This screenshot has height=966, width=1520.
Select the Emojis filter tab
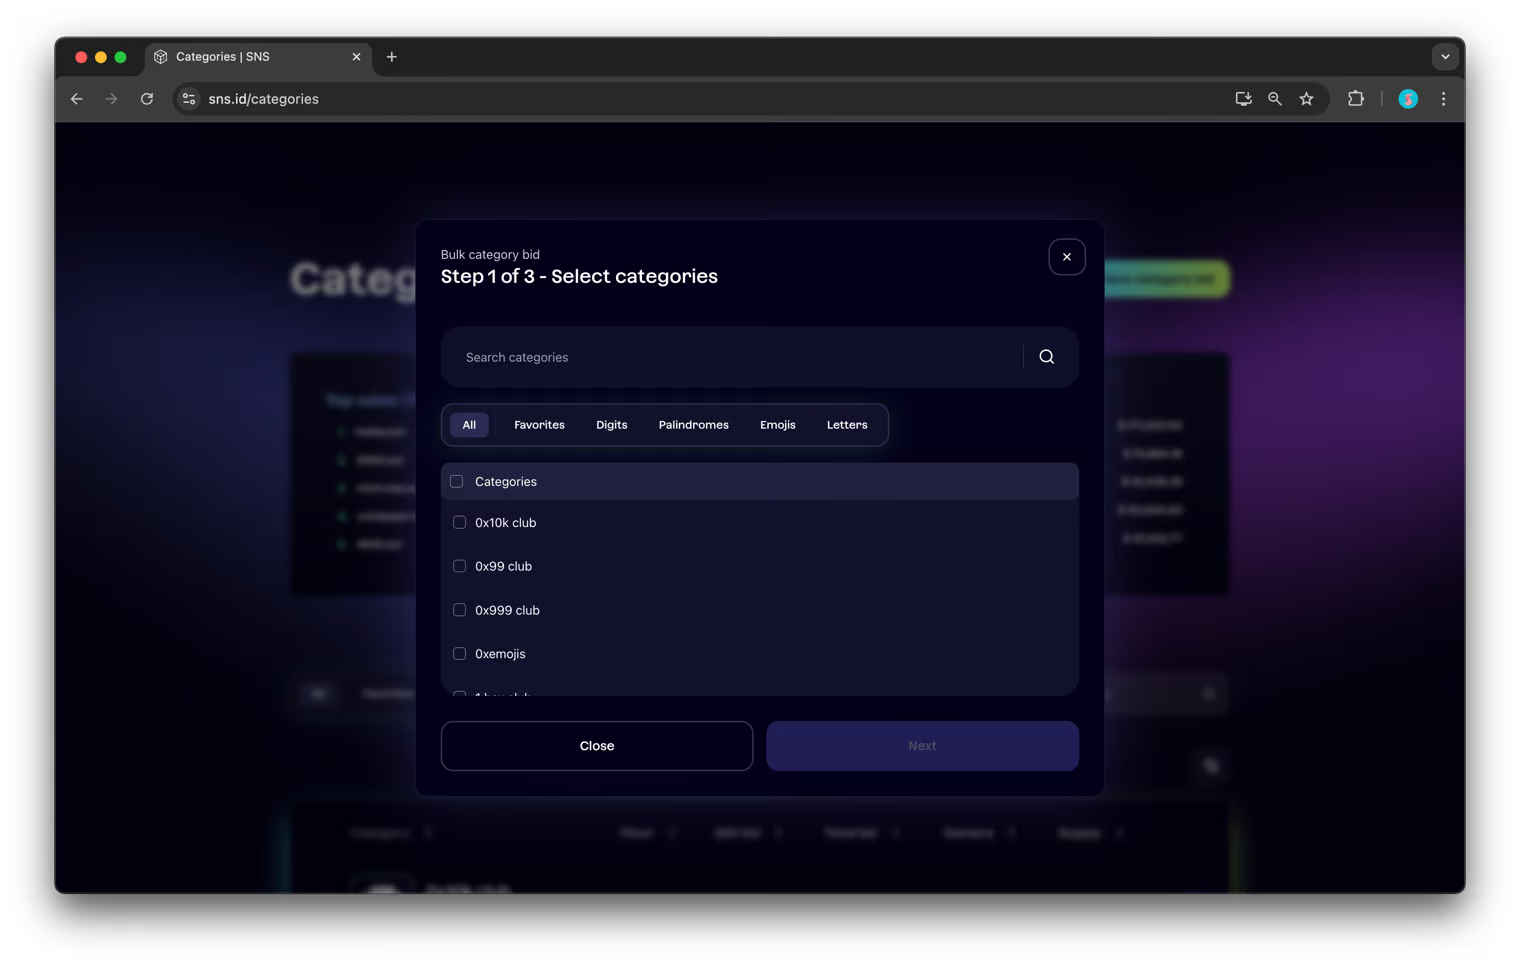click(x=777, y=425)
